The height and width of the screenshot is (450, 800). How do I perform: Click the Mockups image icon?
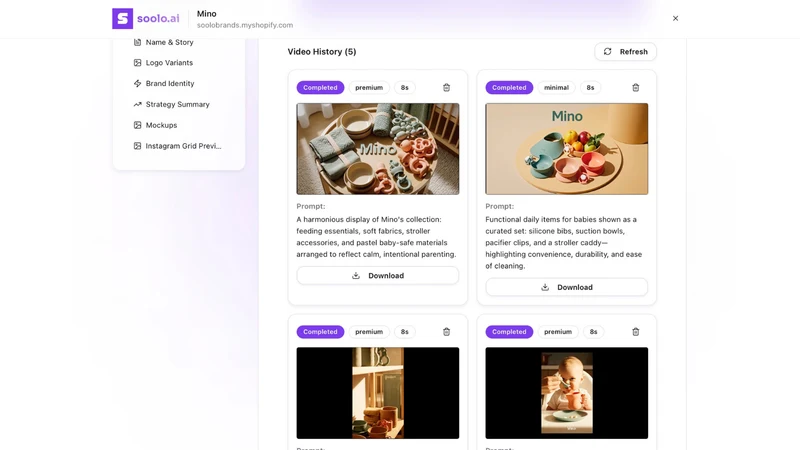pos(137,125)
